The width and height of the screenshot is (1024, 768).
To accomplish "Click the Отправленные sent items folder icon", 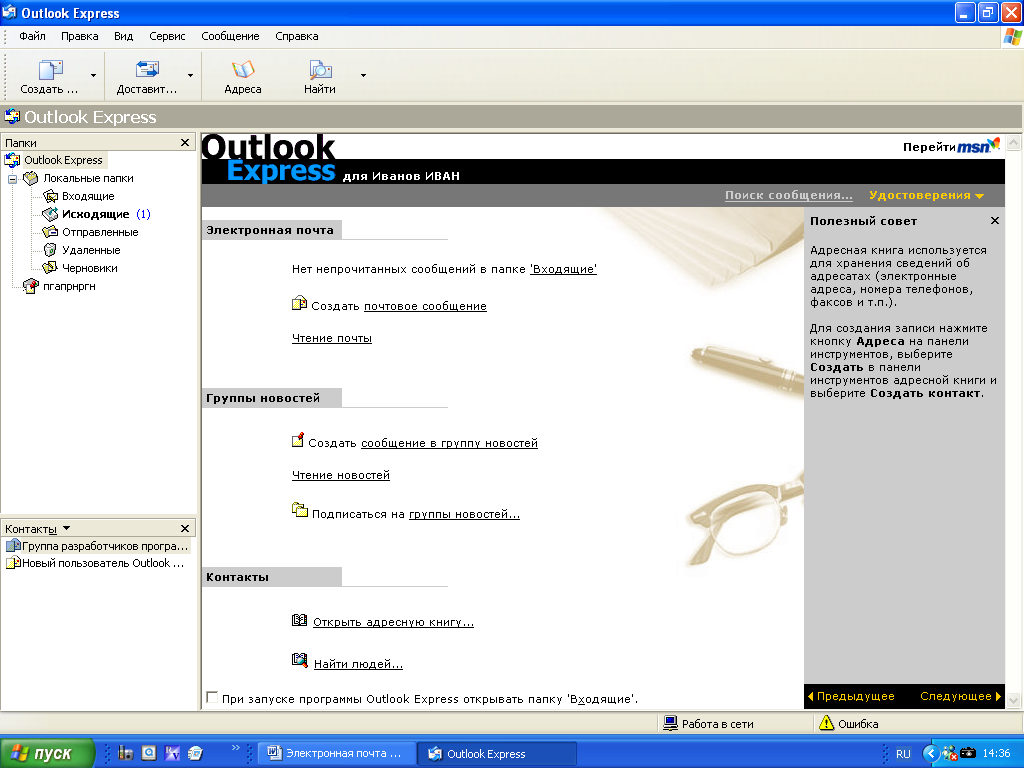I will pyautogui.click(x=50, y=232).
